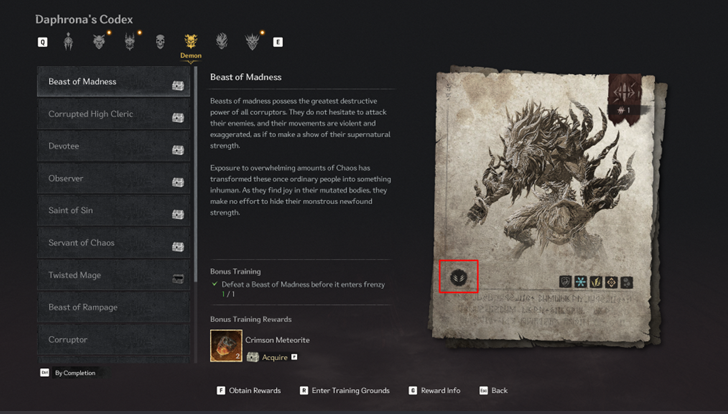Screen dimensions: 728x414
Task: Click the round lightning emblem in red box
Action: point(458,277)
